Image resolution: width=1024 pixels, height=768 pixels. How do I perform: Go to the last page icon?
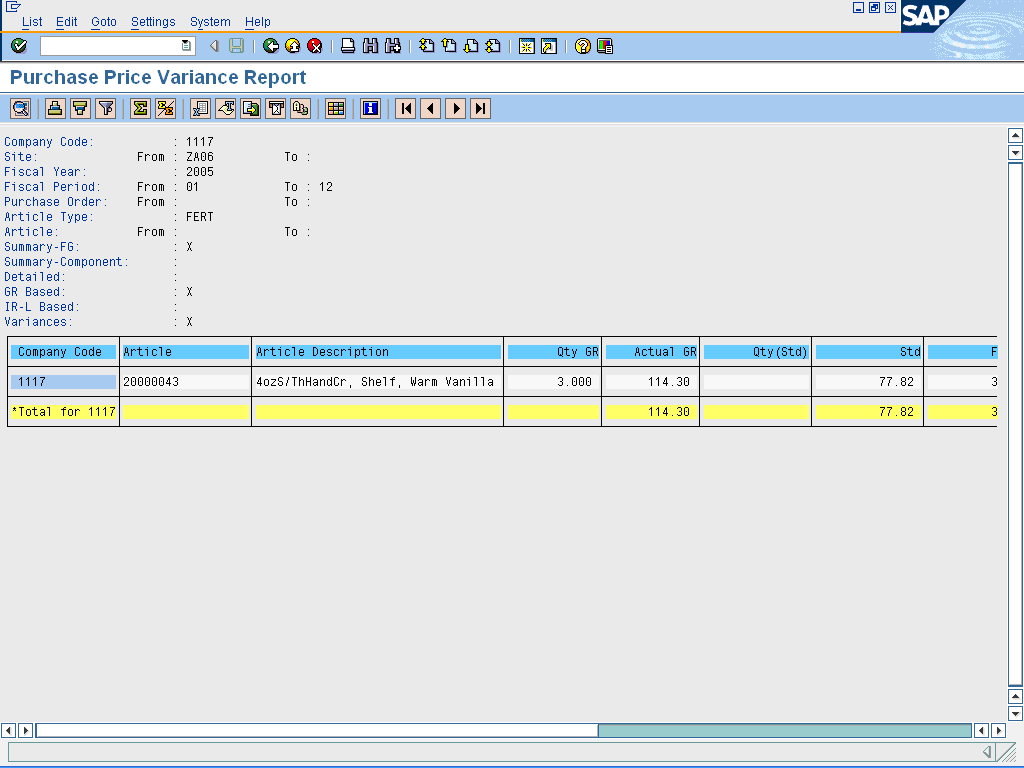[493, 46]
